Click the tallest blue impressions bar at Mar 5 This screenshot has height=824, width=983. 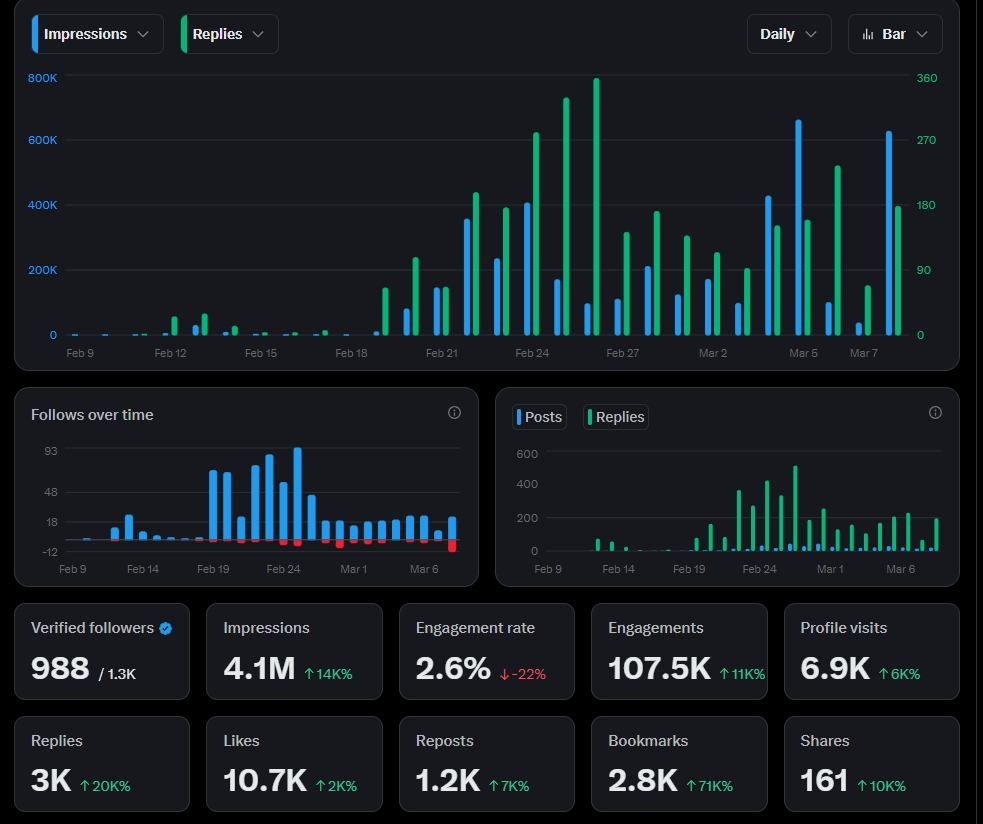click(x=799, y=228)
